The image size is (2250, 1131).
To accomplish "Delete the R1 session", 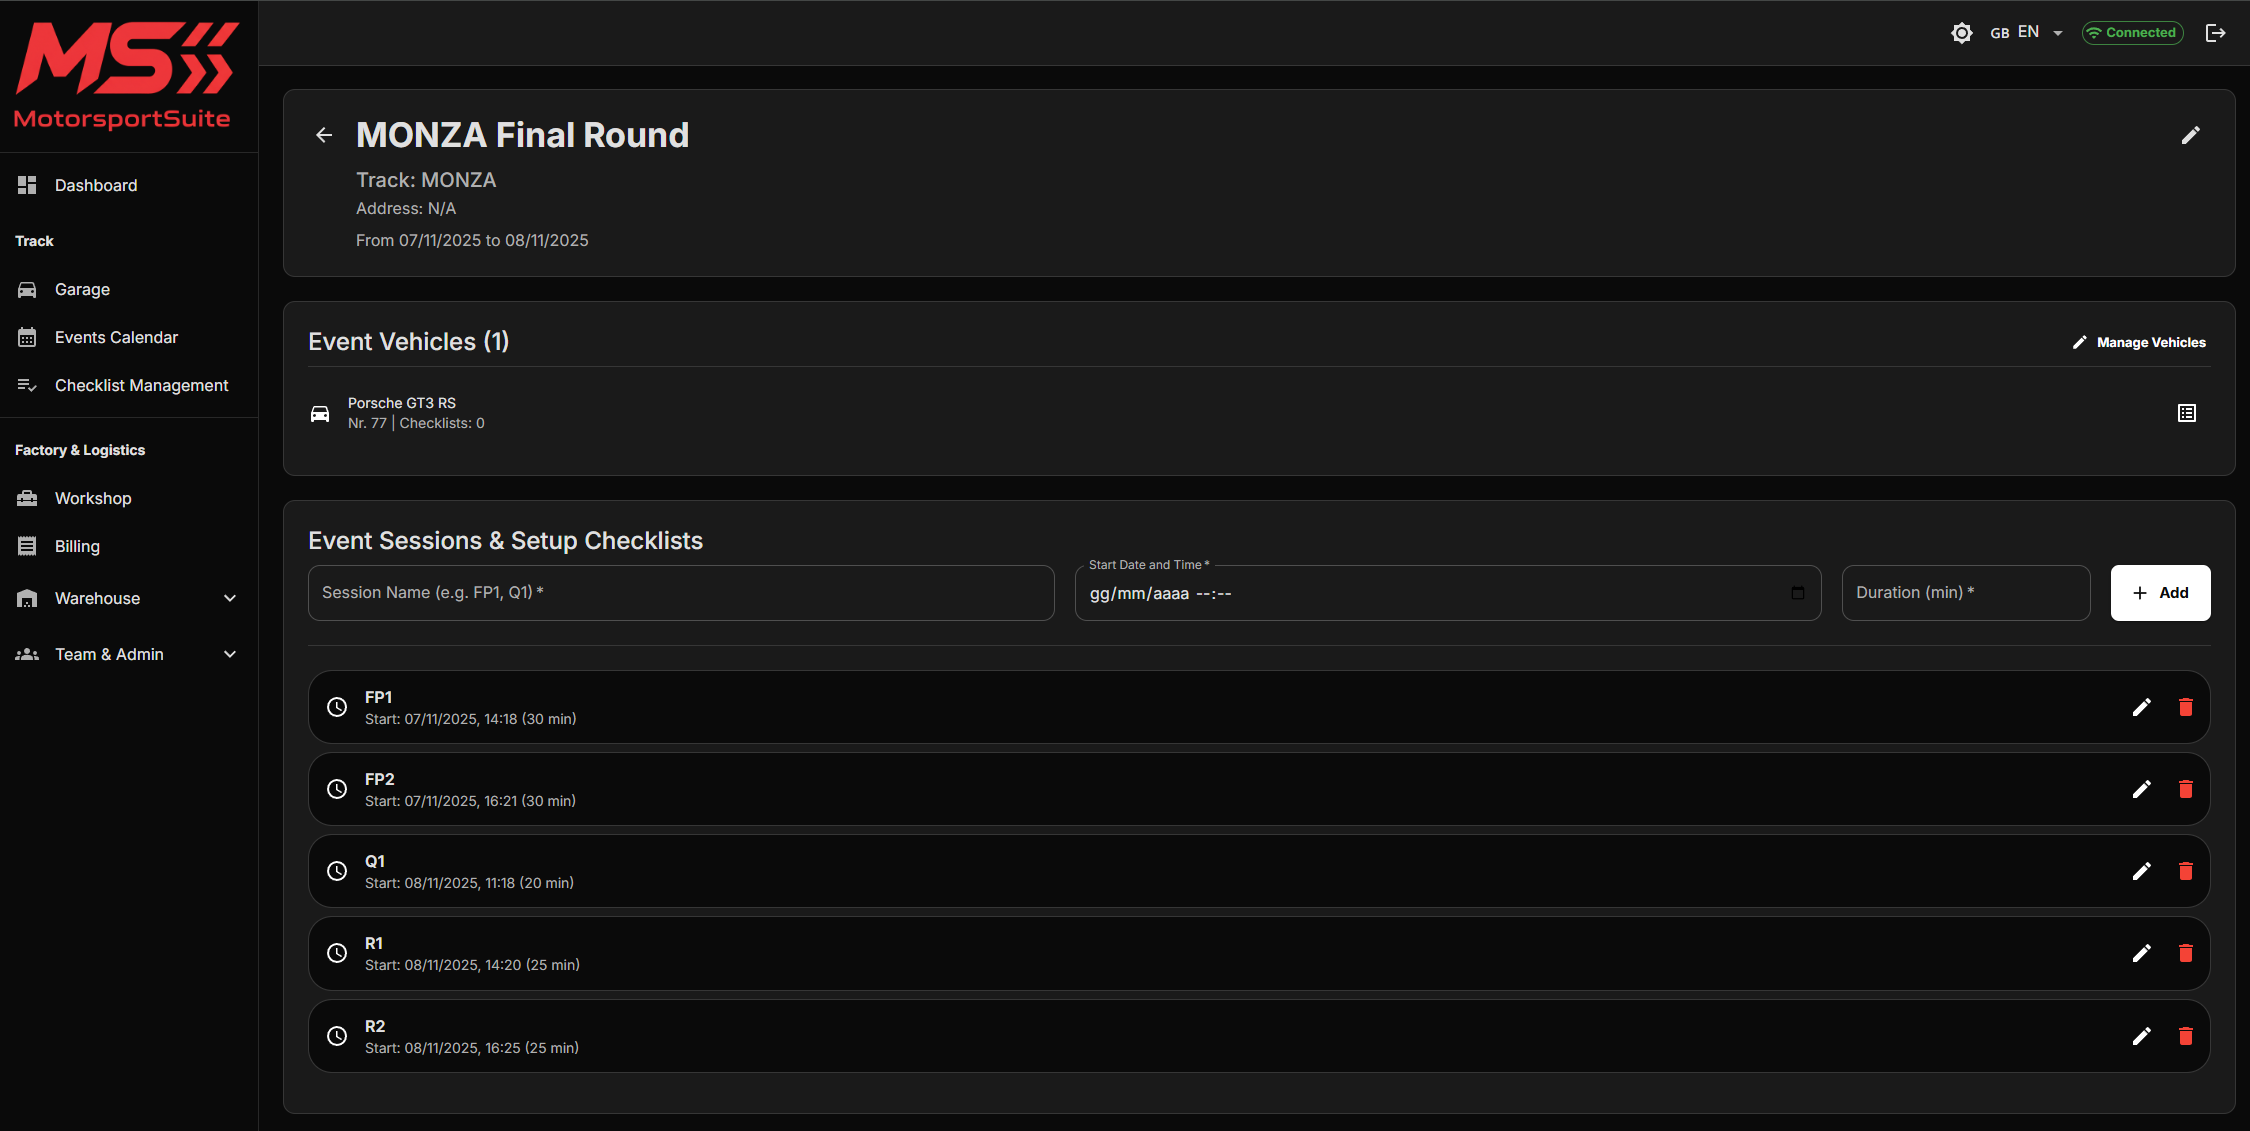I will point(2185,953).
